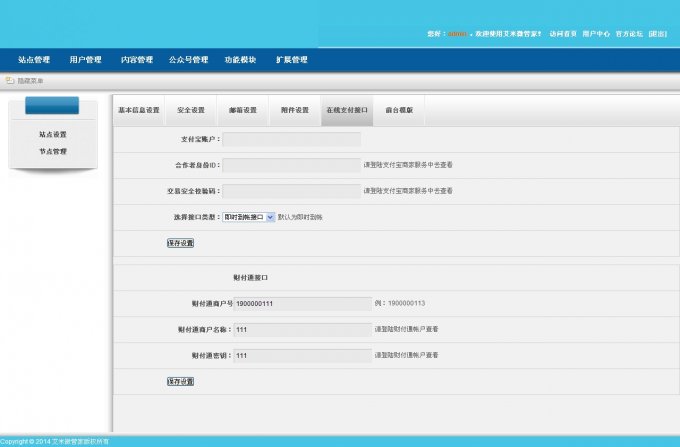
Task: Switch to the 基本信息设置 tab
Action: [x=139, y=110]
